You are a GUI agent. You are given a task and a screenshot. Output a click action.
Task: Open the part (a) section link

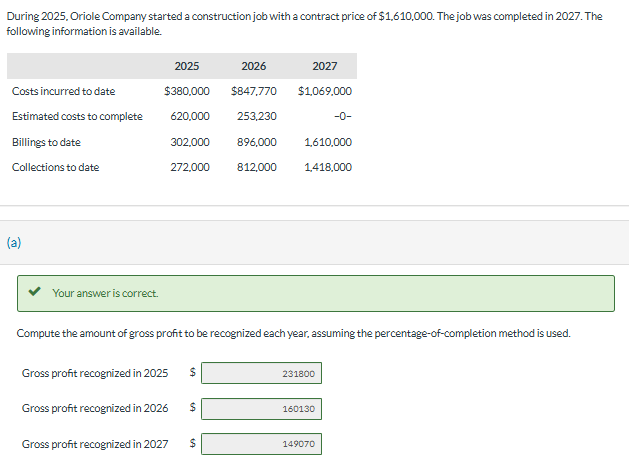coord(14,242)
